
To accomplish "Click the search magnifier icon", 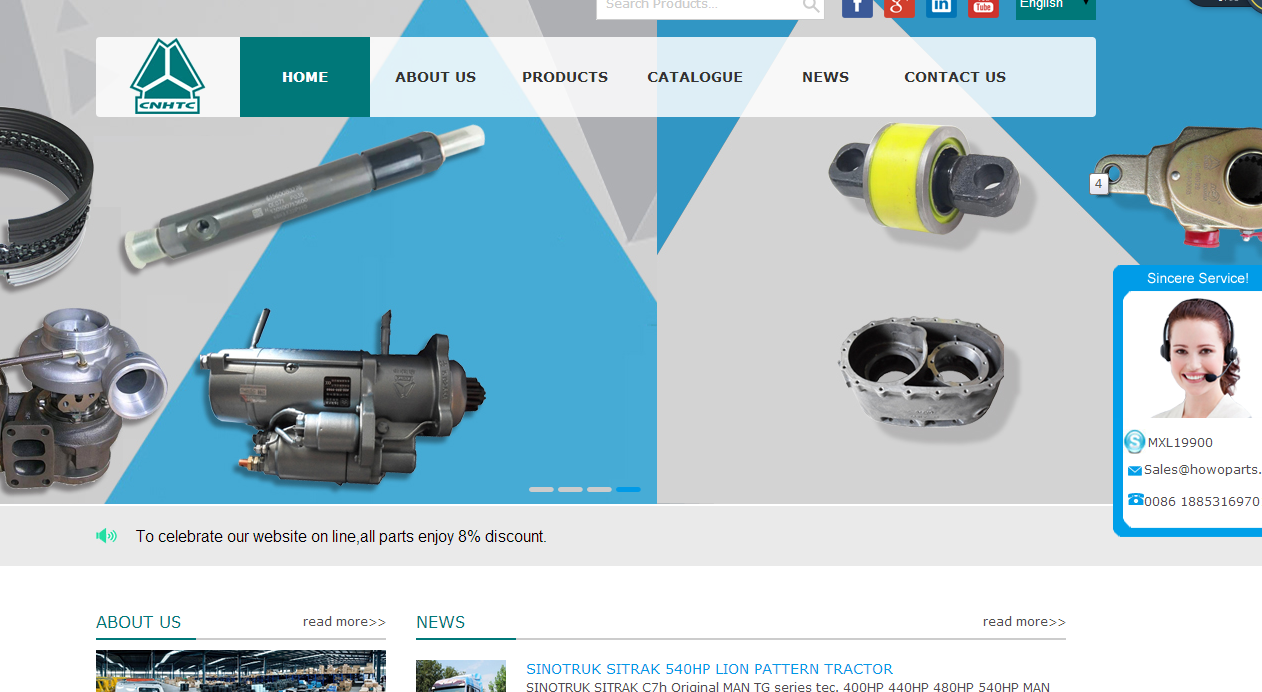I will click(811, 7).
